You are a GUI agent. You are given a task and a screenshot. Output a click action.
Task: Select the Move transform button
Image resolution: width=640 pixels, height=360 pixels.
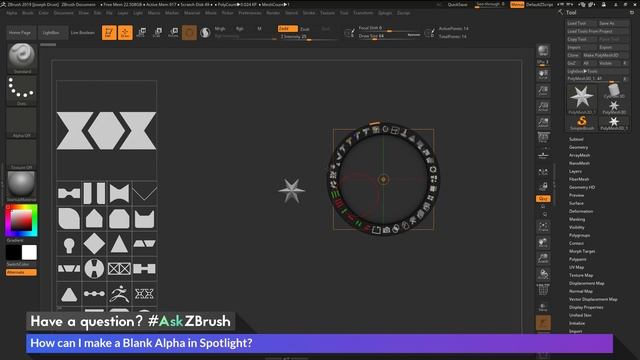tap(141, 33)
